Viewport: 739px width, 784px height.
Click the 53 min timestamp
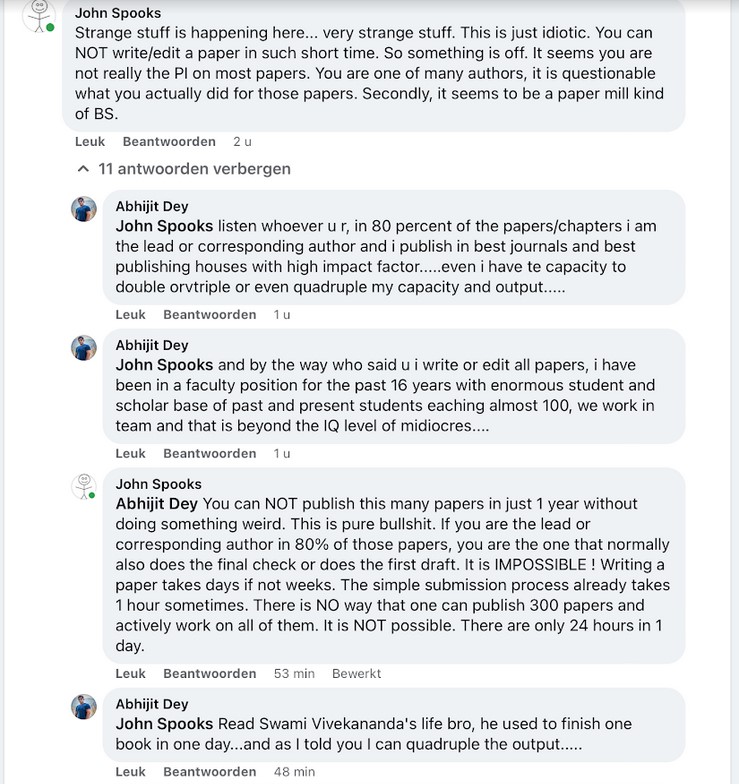pyautogui.click(x=294, y=674)
